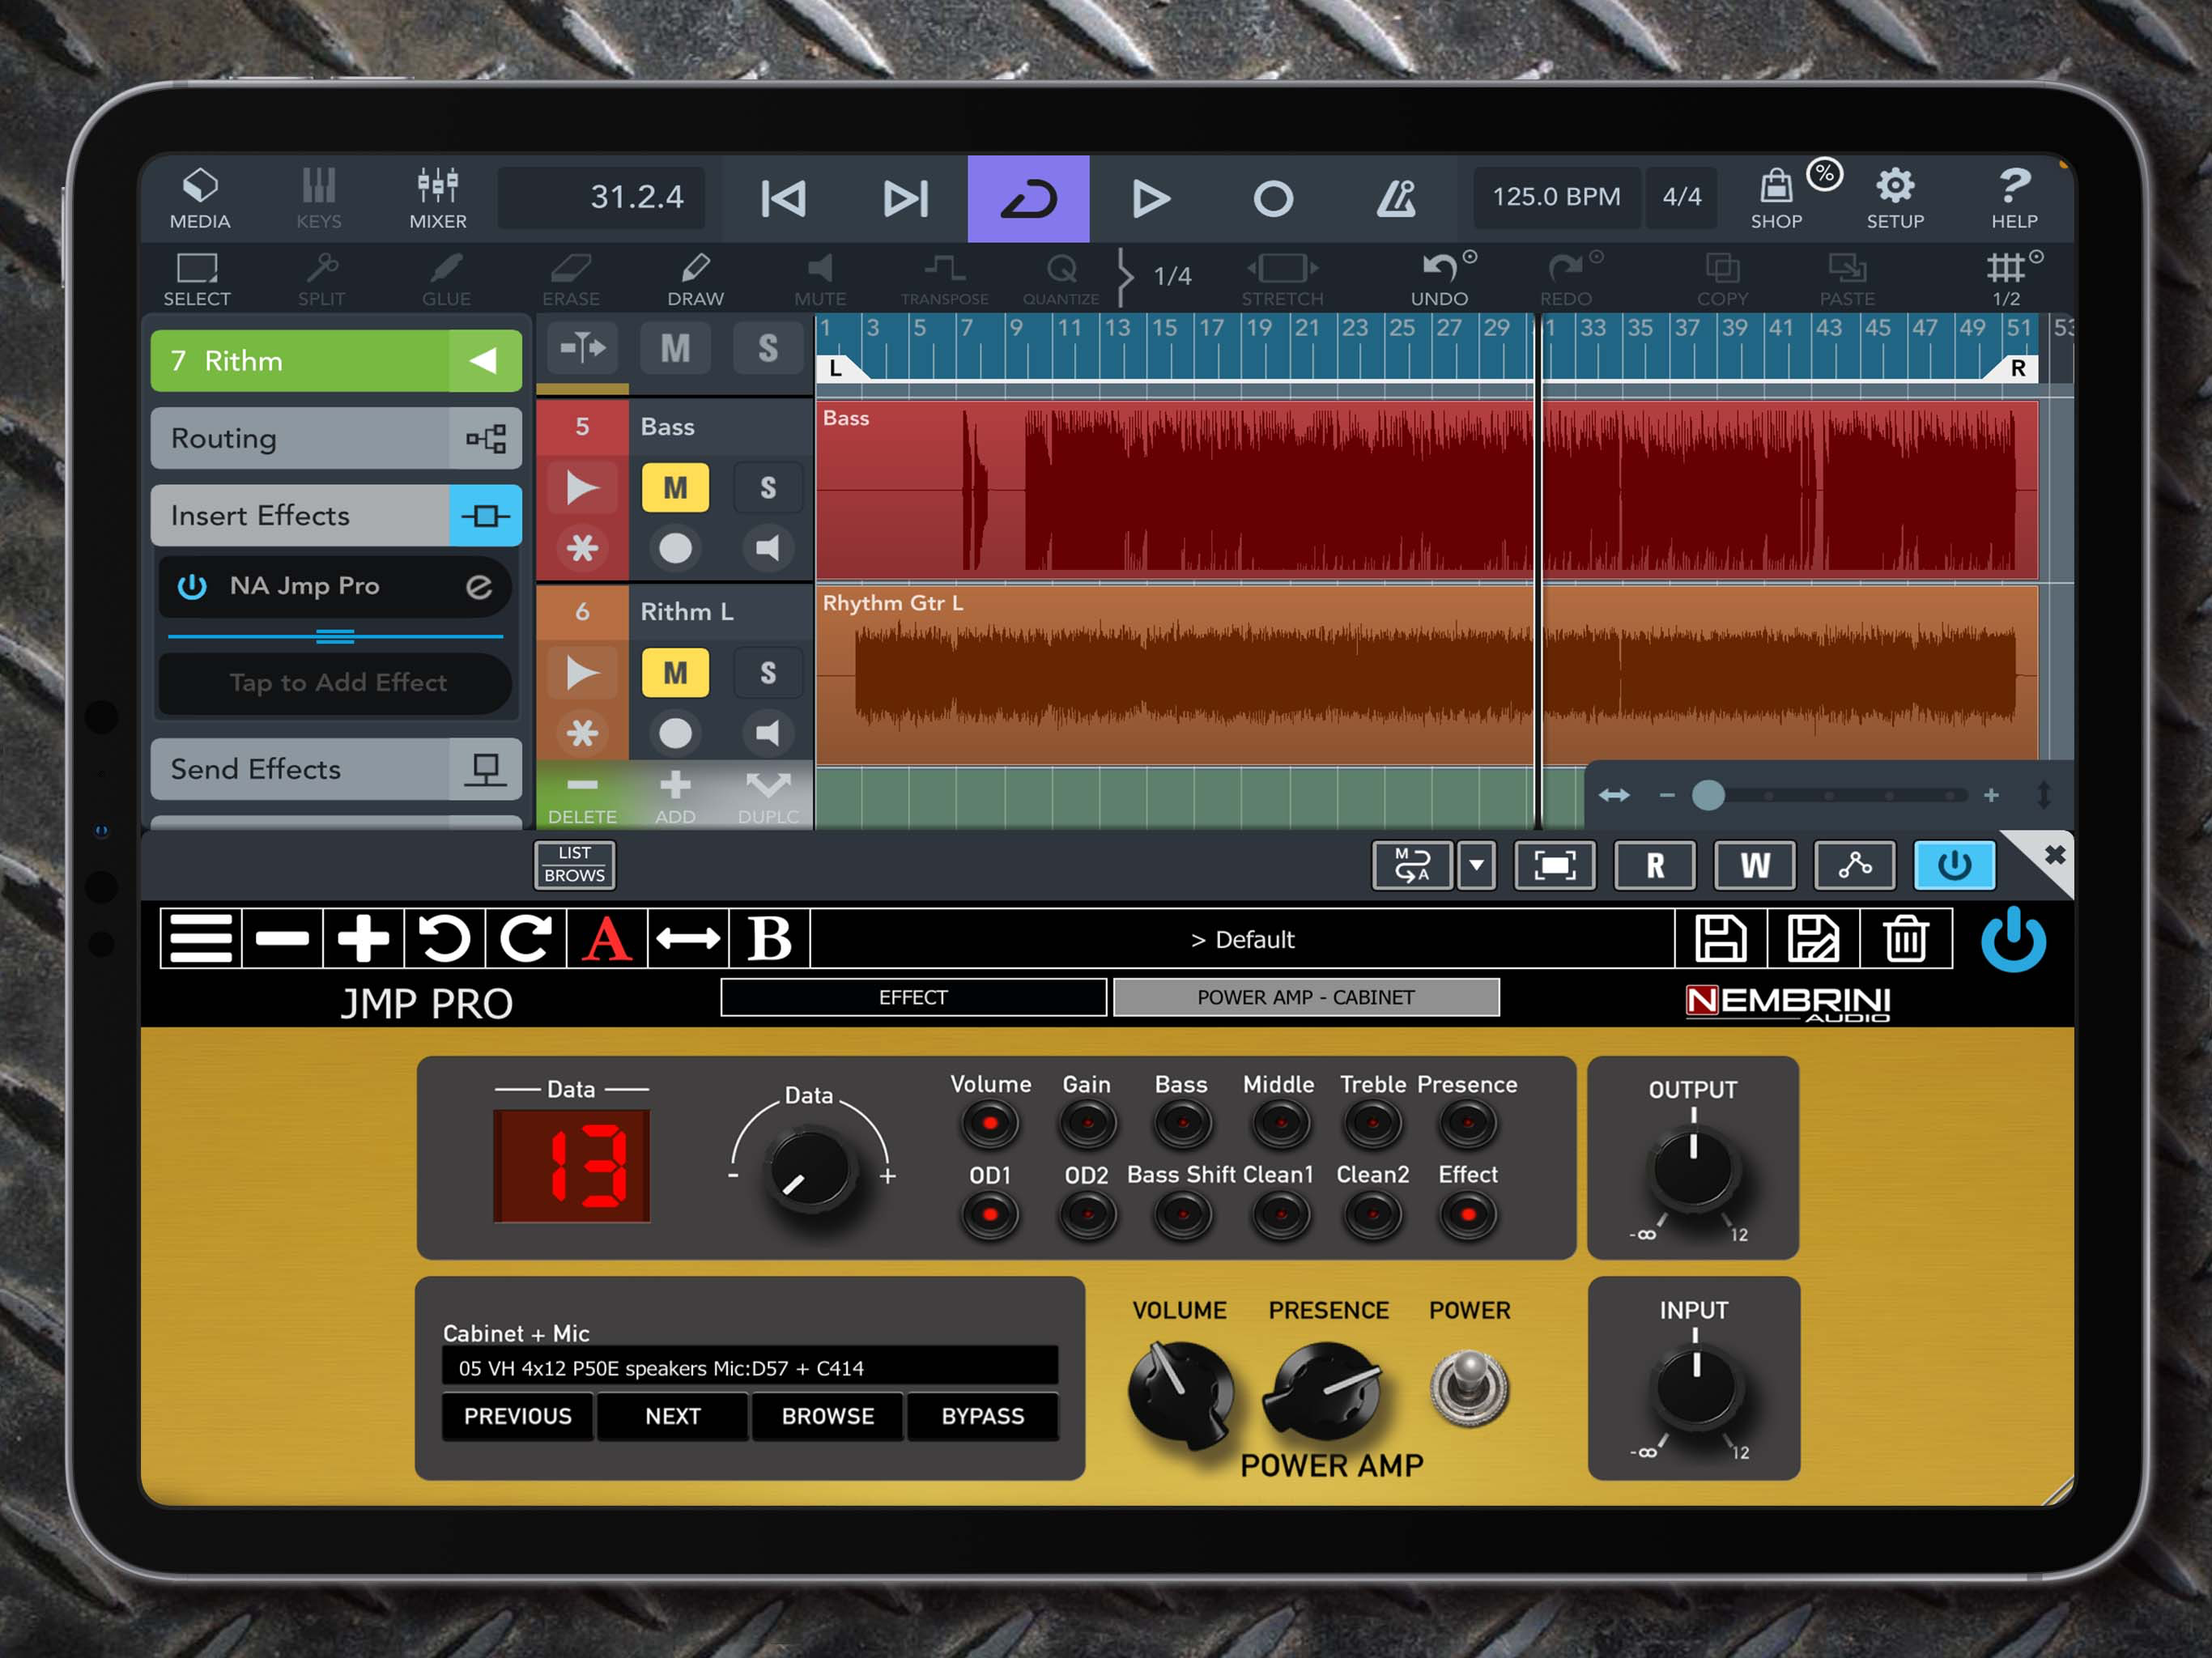Freeze the Rithm L track
This screenshot has width=2212, height=1658.
[582, 733]
